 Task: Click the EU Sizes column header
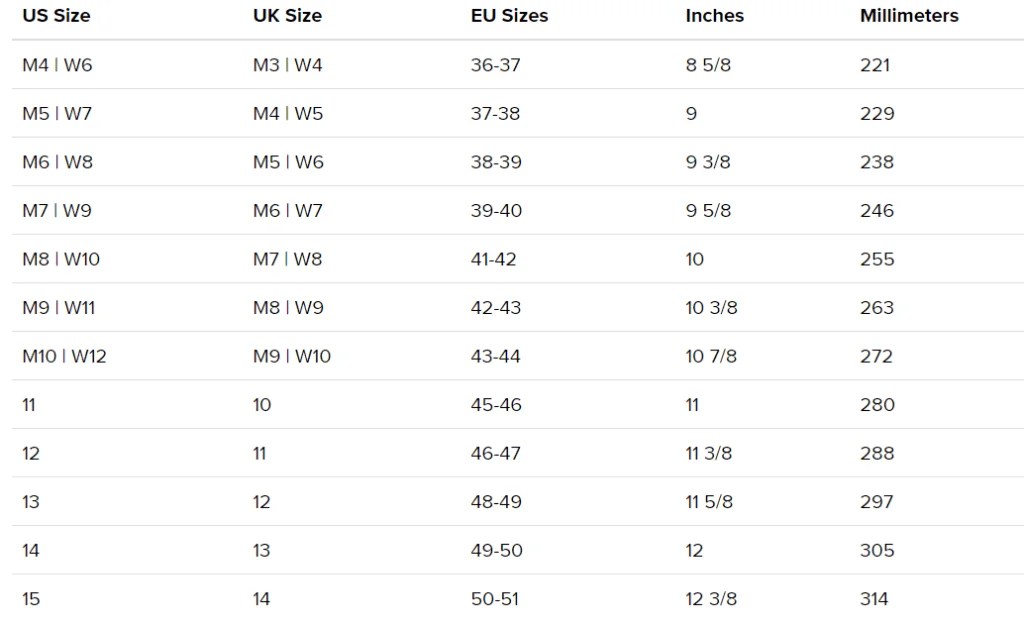pos(509,16)
